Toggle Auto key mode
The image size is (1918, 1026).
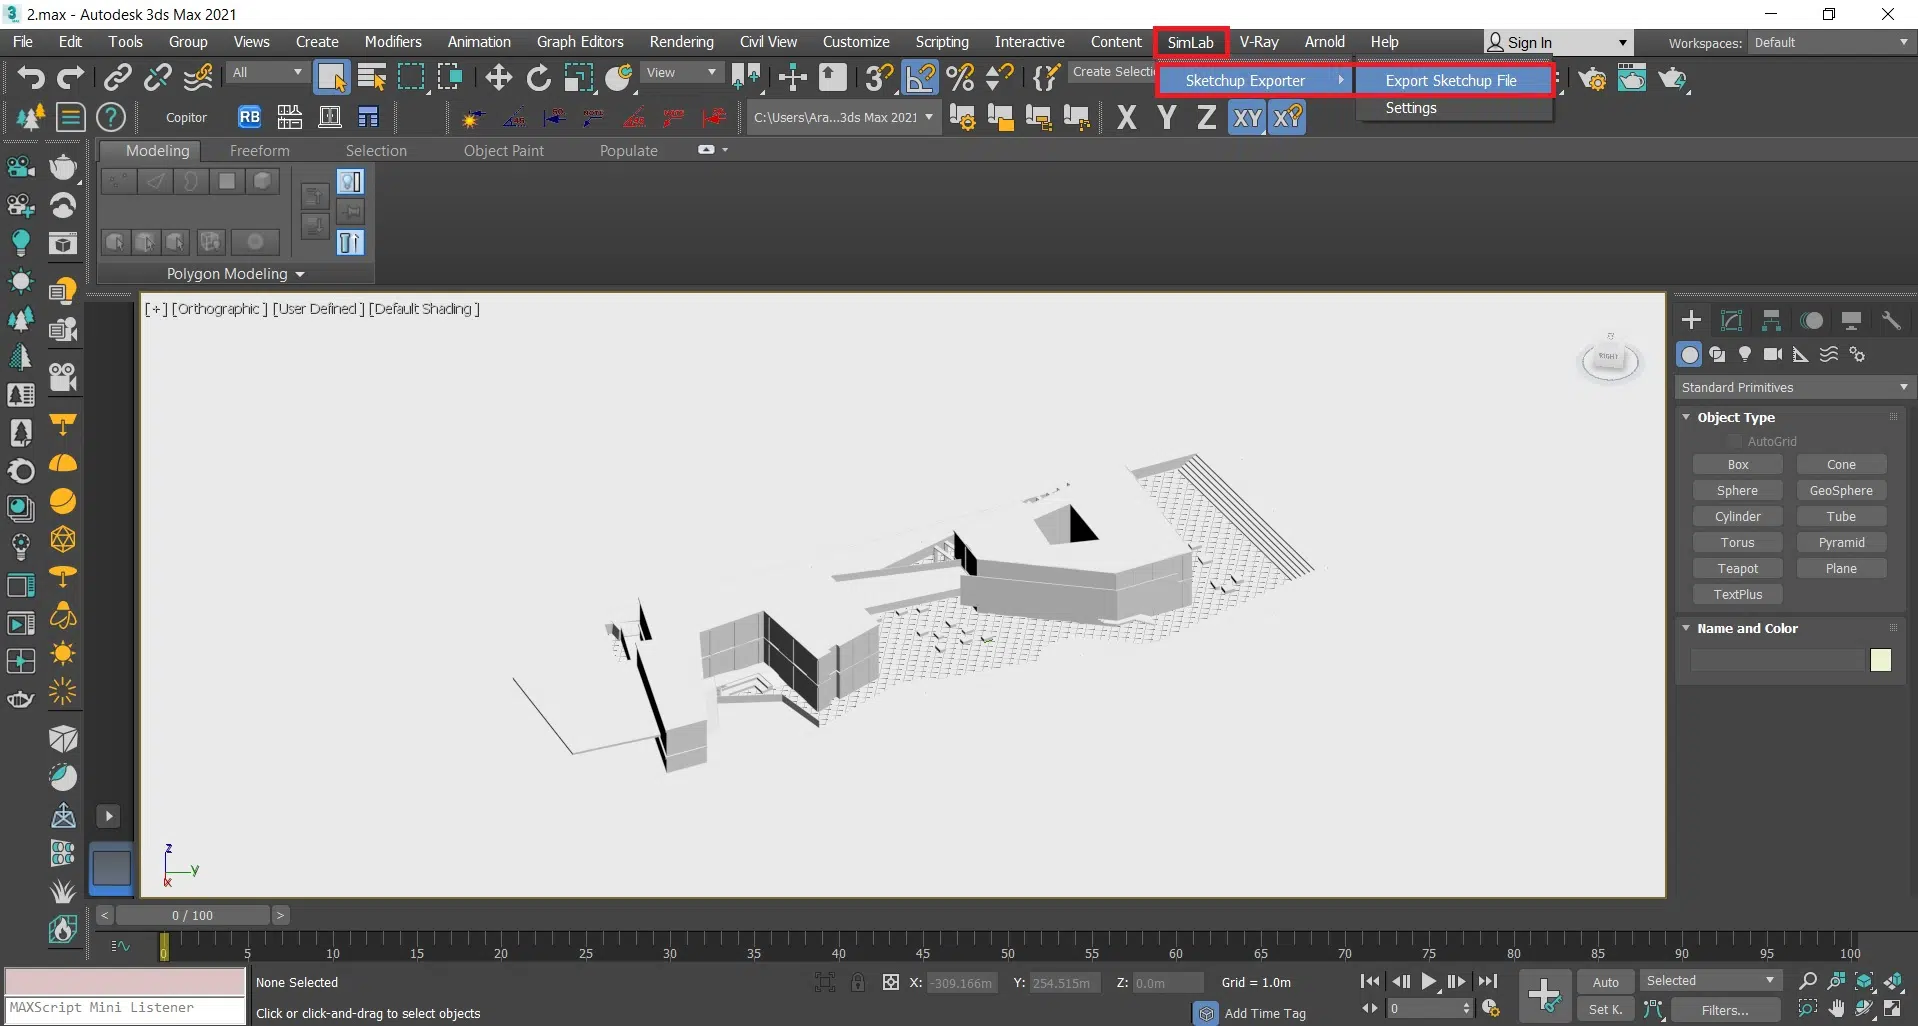(x=1605, y=982)
